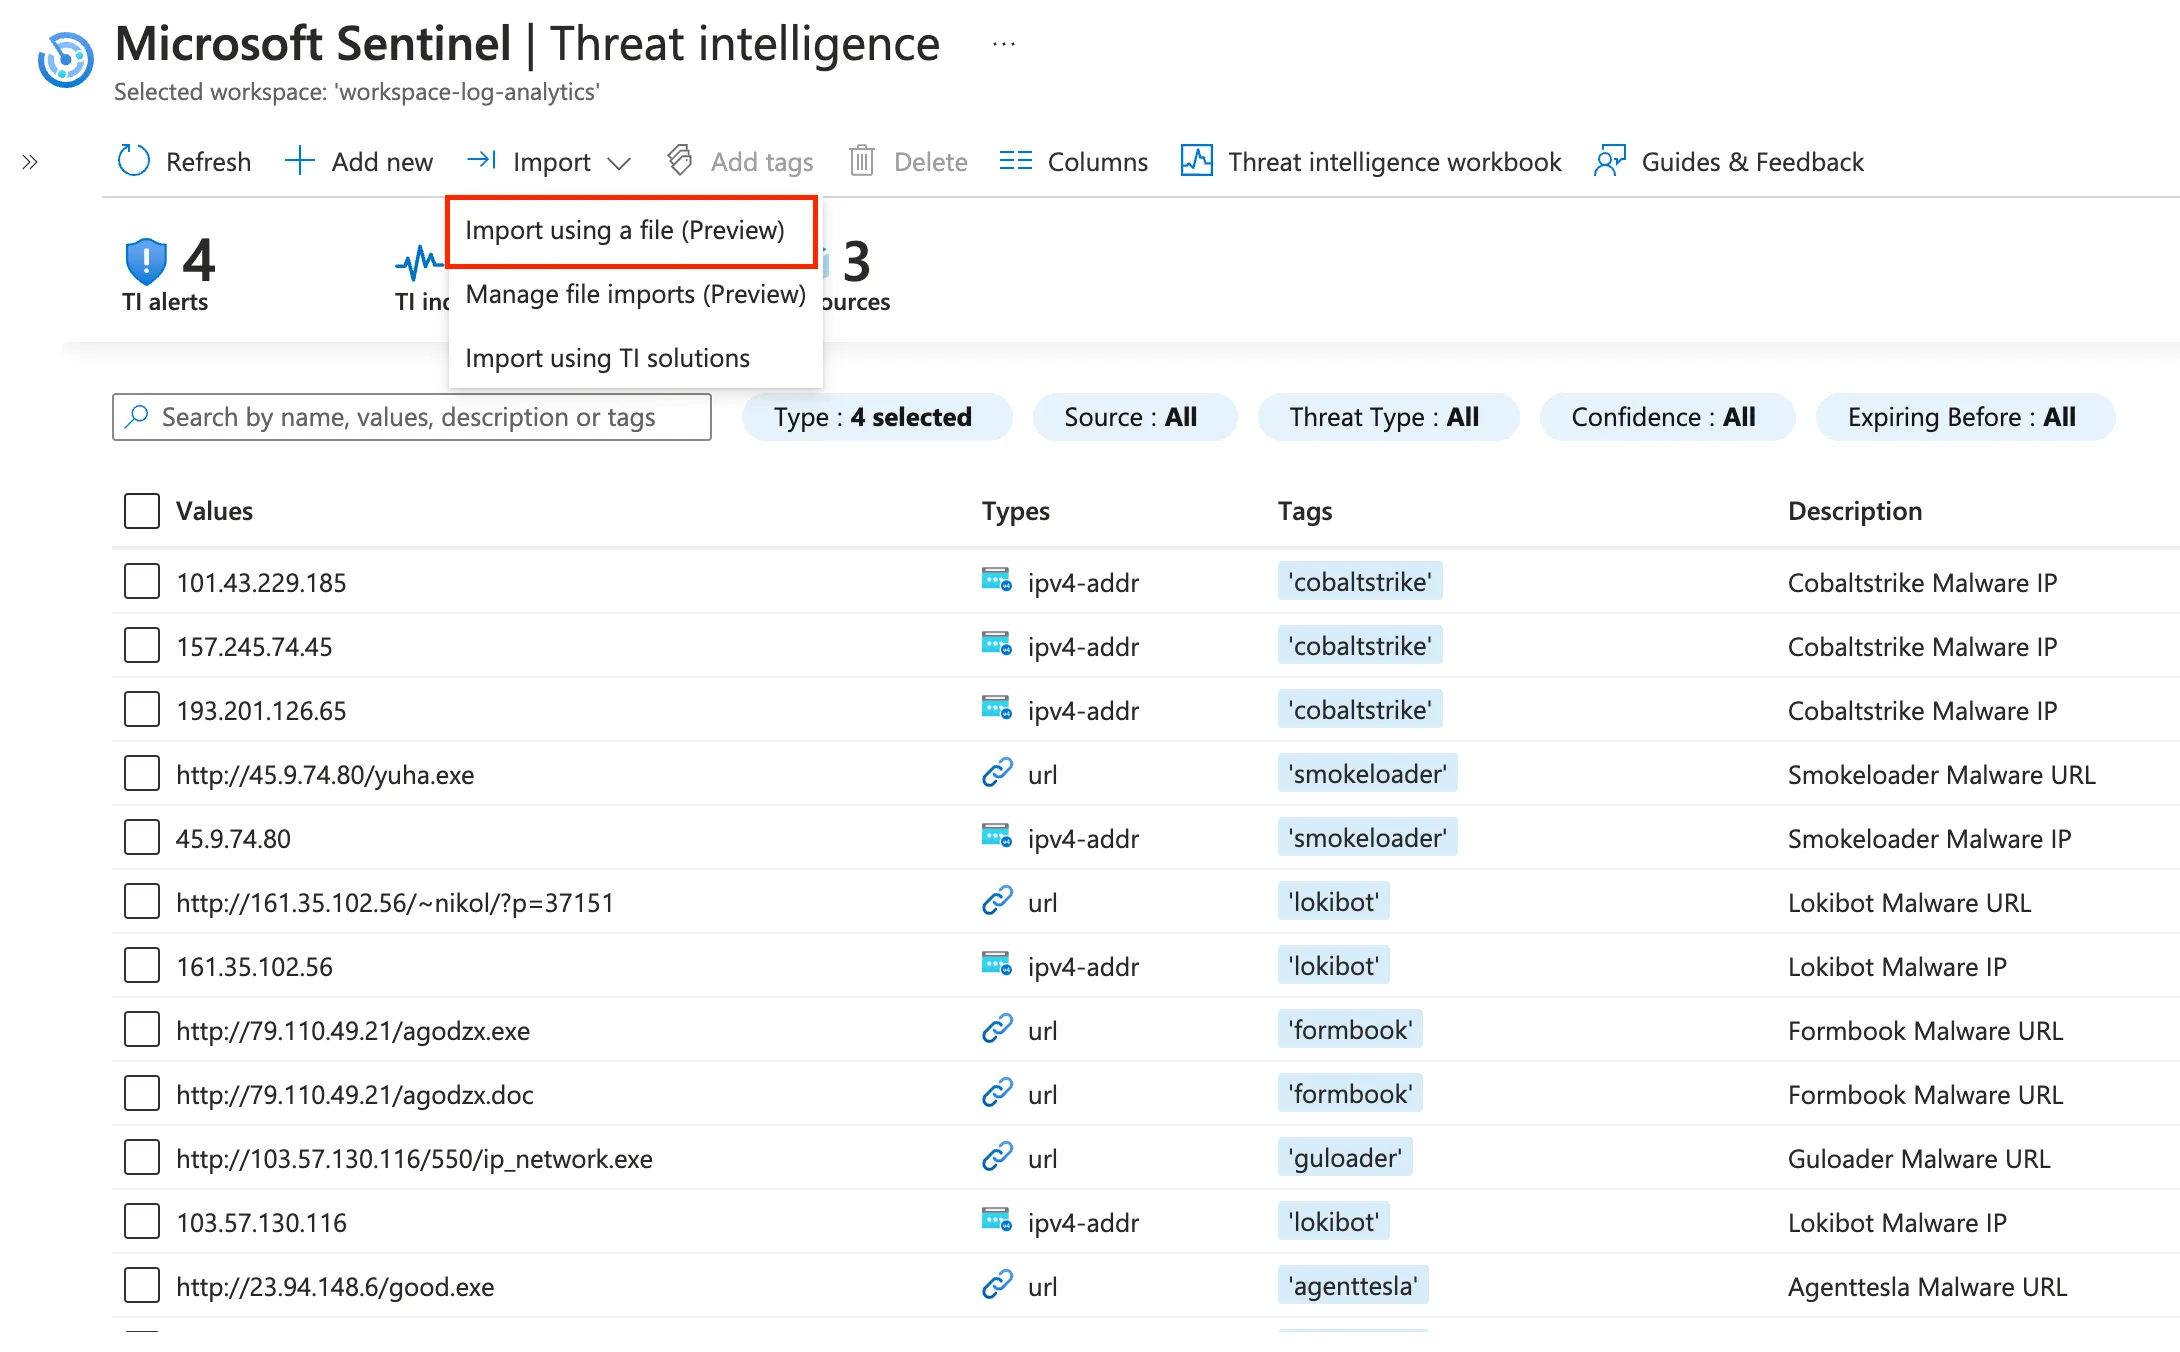The width and height of the screenshot is (2180, 1352).
Task: Choose Import using TI solutions
Action: [636, 358]
